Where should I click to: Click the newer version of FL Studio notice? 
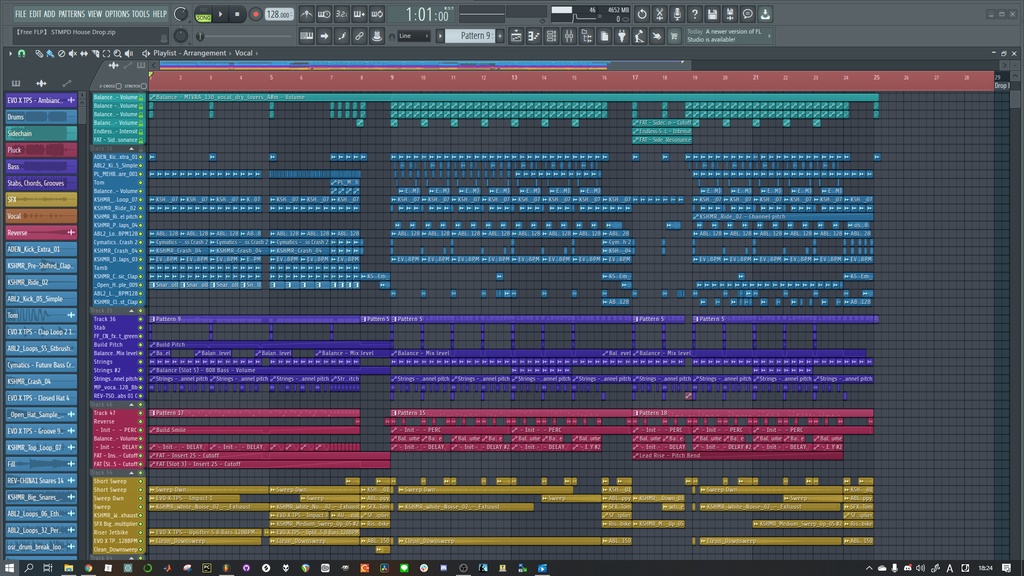point(728,36)
